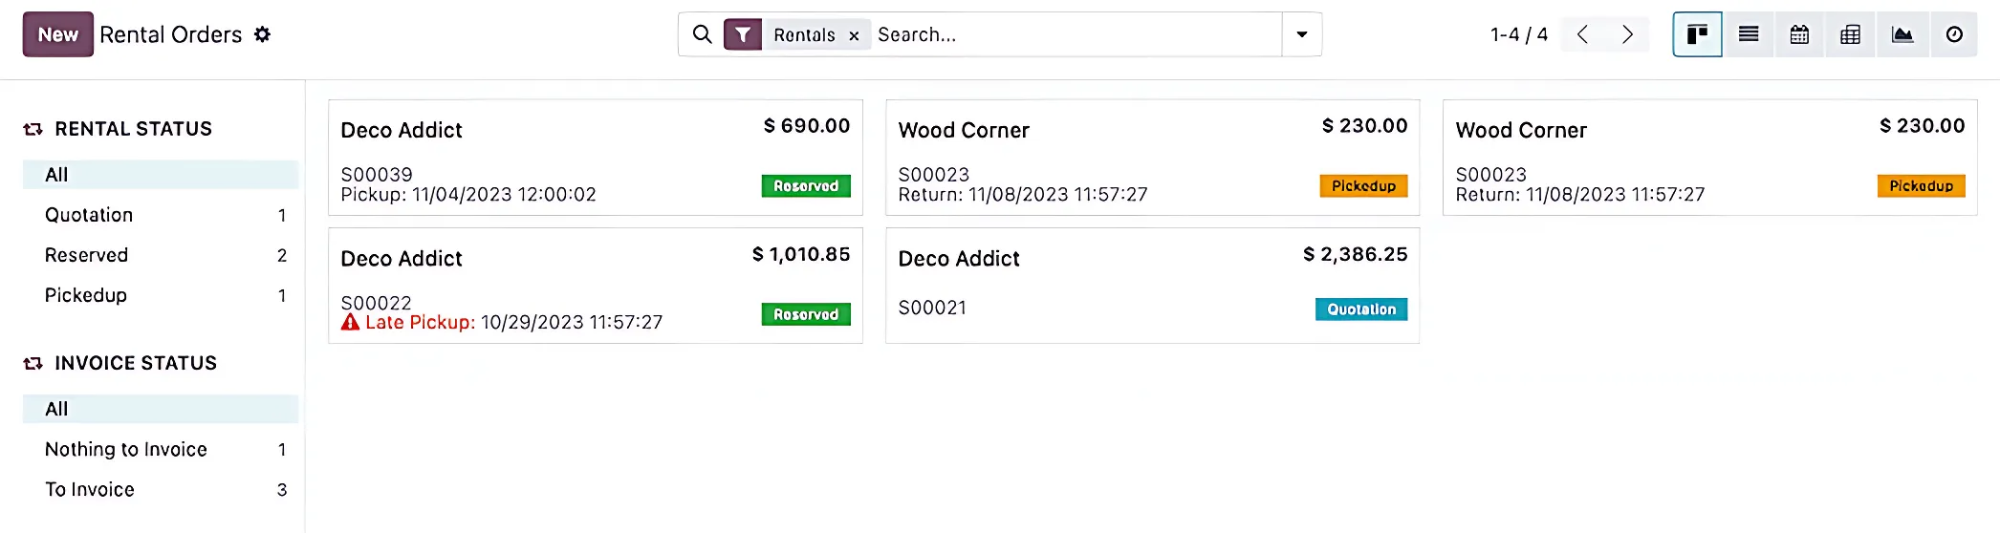This screenshot has width=2000, height=547.
Task: Open the Pivot table view
Action: (x=1850, y=35)
